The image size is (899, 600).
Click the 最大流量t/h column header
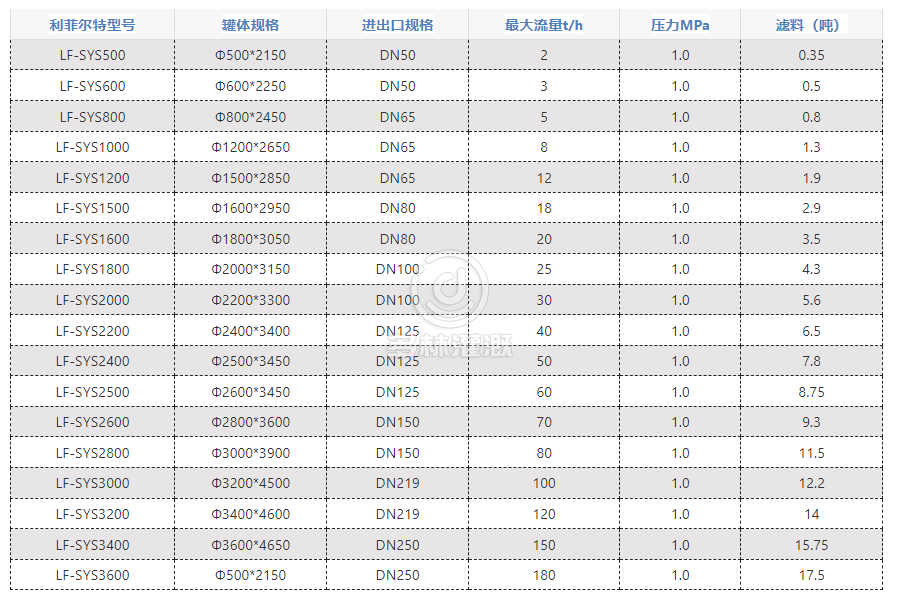[x=544, y=25]
